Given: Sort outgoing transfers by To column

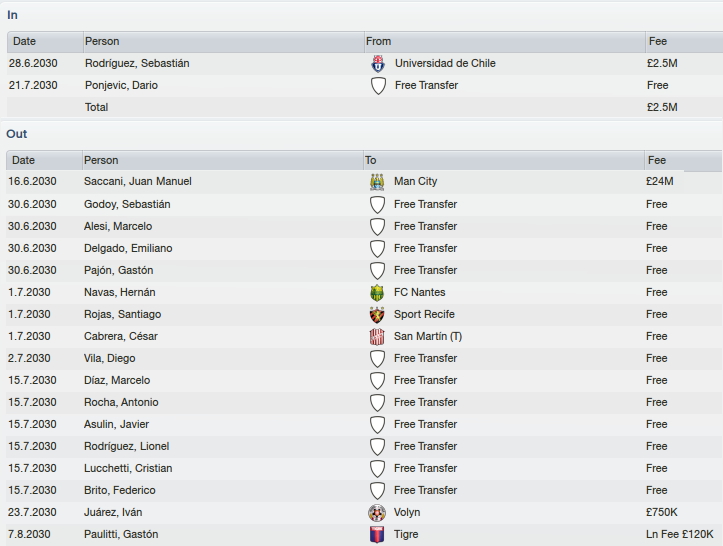Looking at the screenshot, I should pyautogui.click(x=504, y=160).
